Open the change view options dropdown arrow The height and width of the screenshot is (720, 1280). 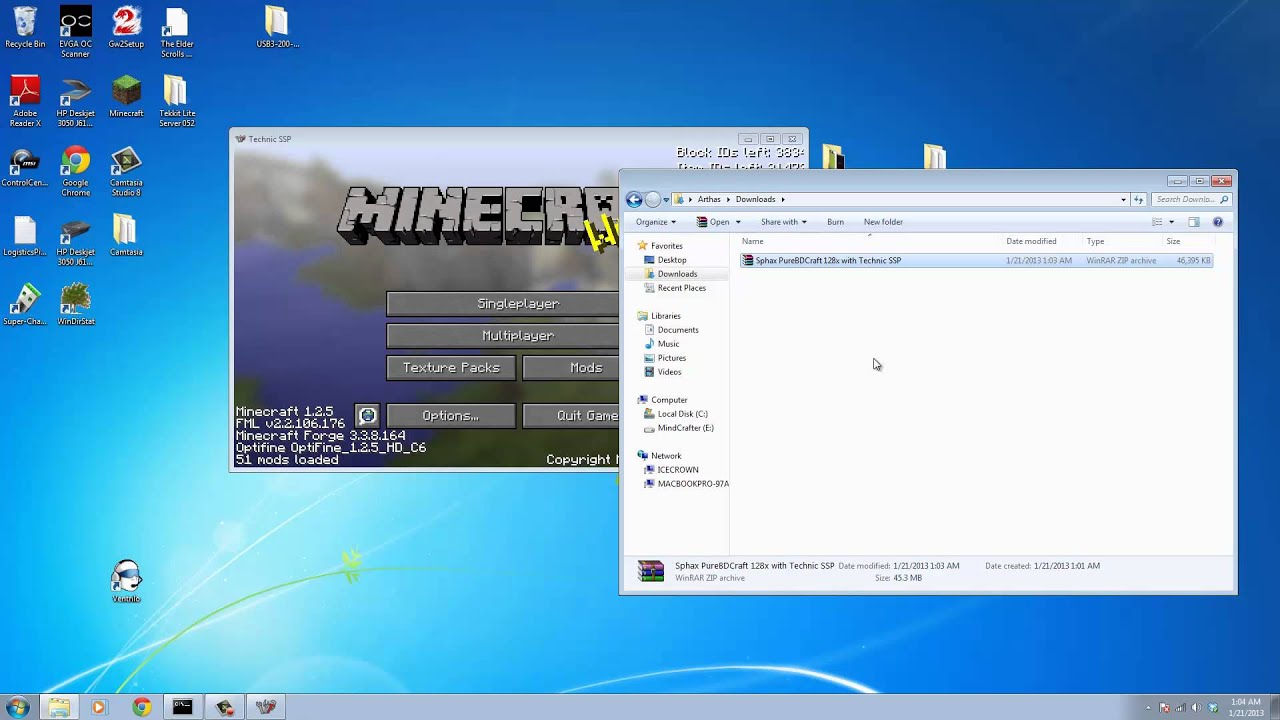[x=1171, y=222]
